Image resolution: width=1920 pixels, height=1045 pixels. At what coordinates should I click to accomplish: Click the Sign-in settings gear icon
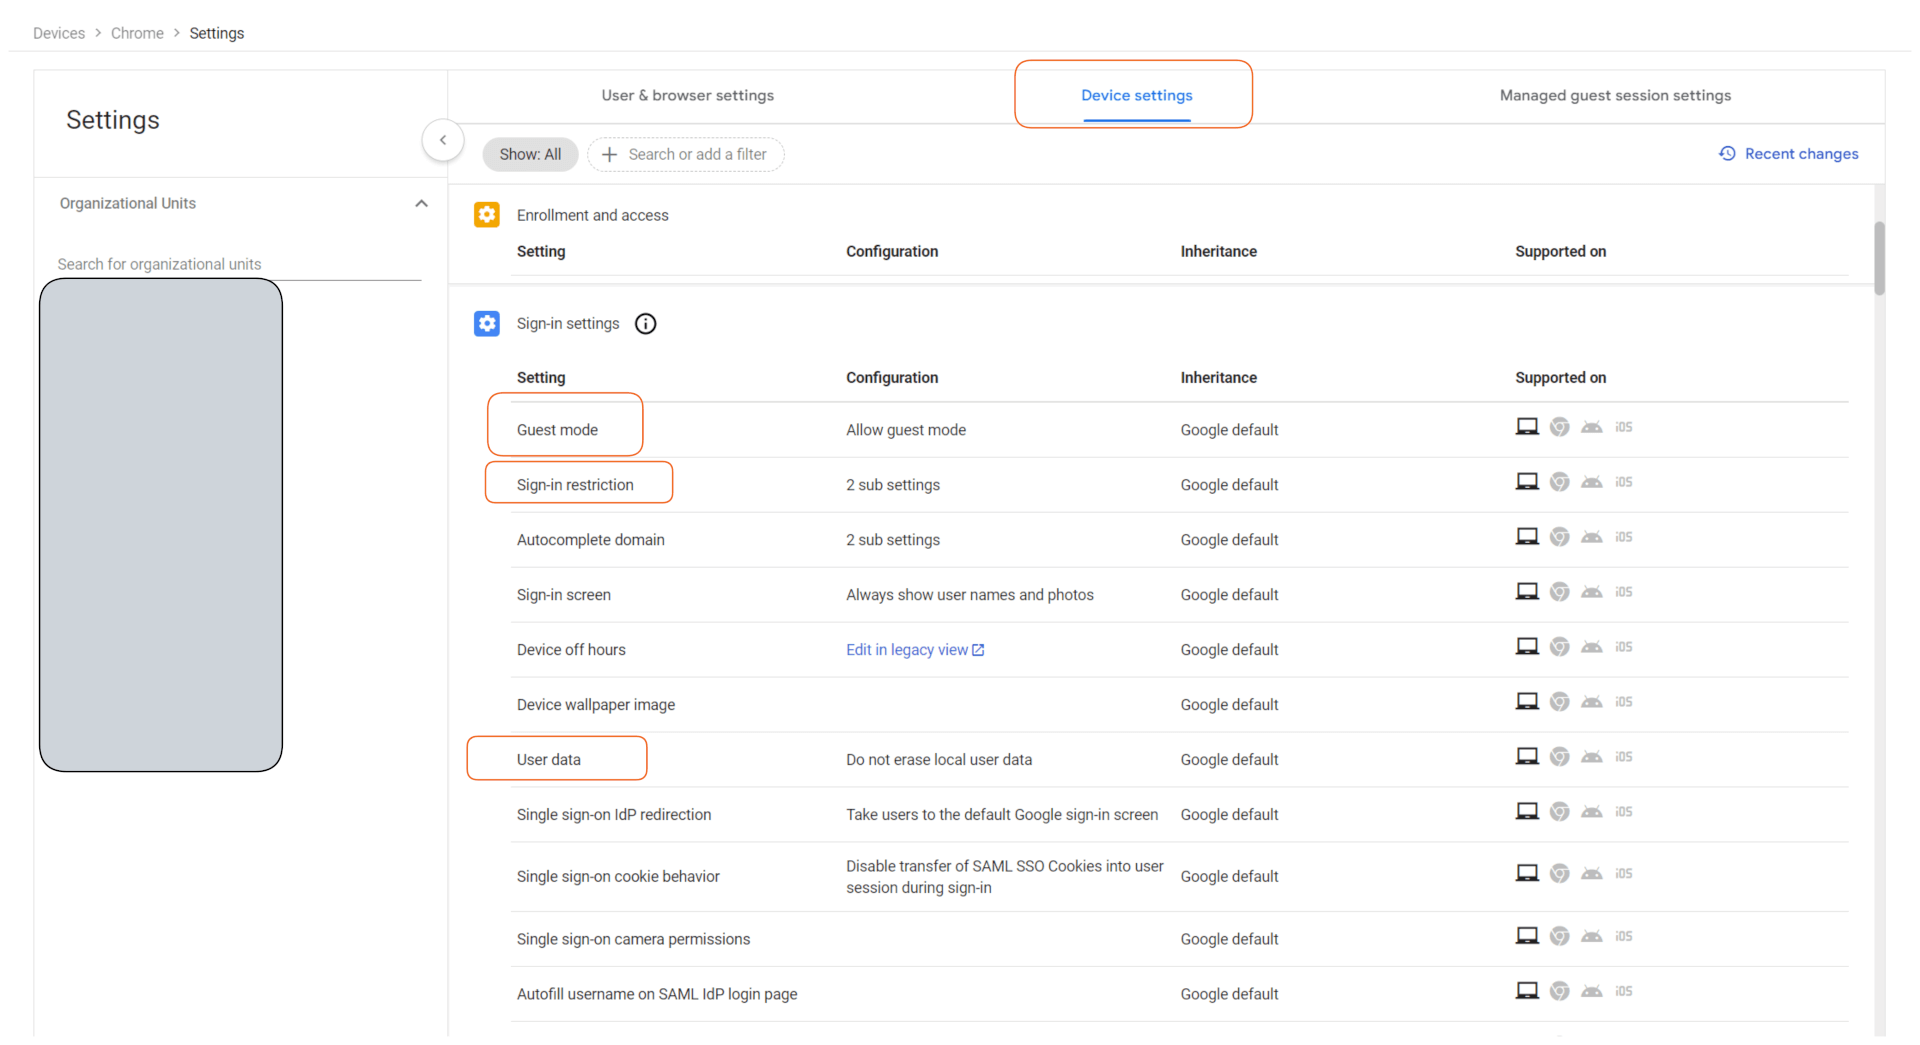(x=487, y=323)
